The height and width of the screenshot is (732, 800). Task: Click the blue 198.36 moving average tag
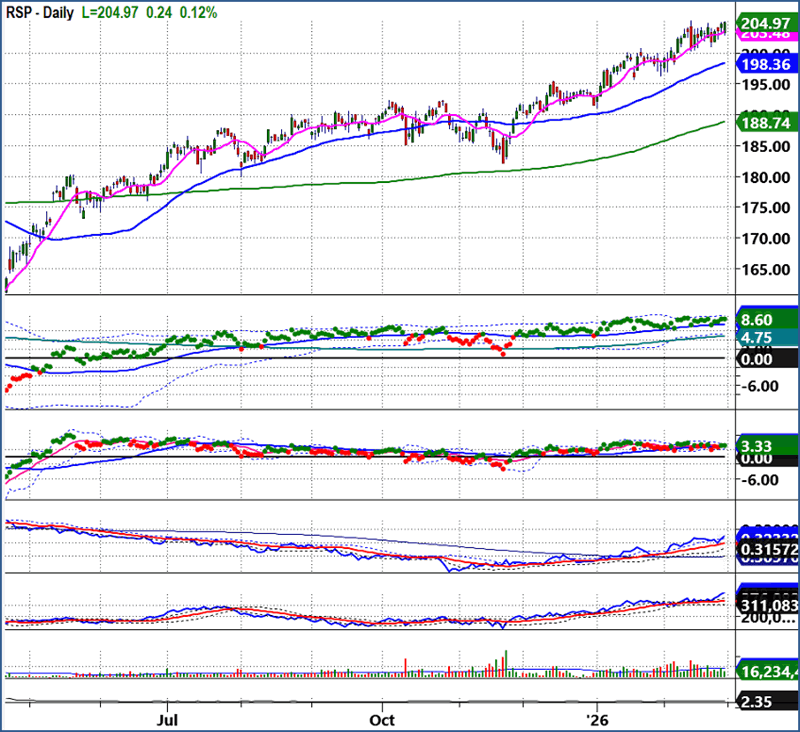765,65
